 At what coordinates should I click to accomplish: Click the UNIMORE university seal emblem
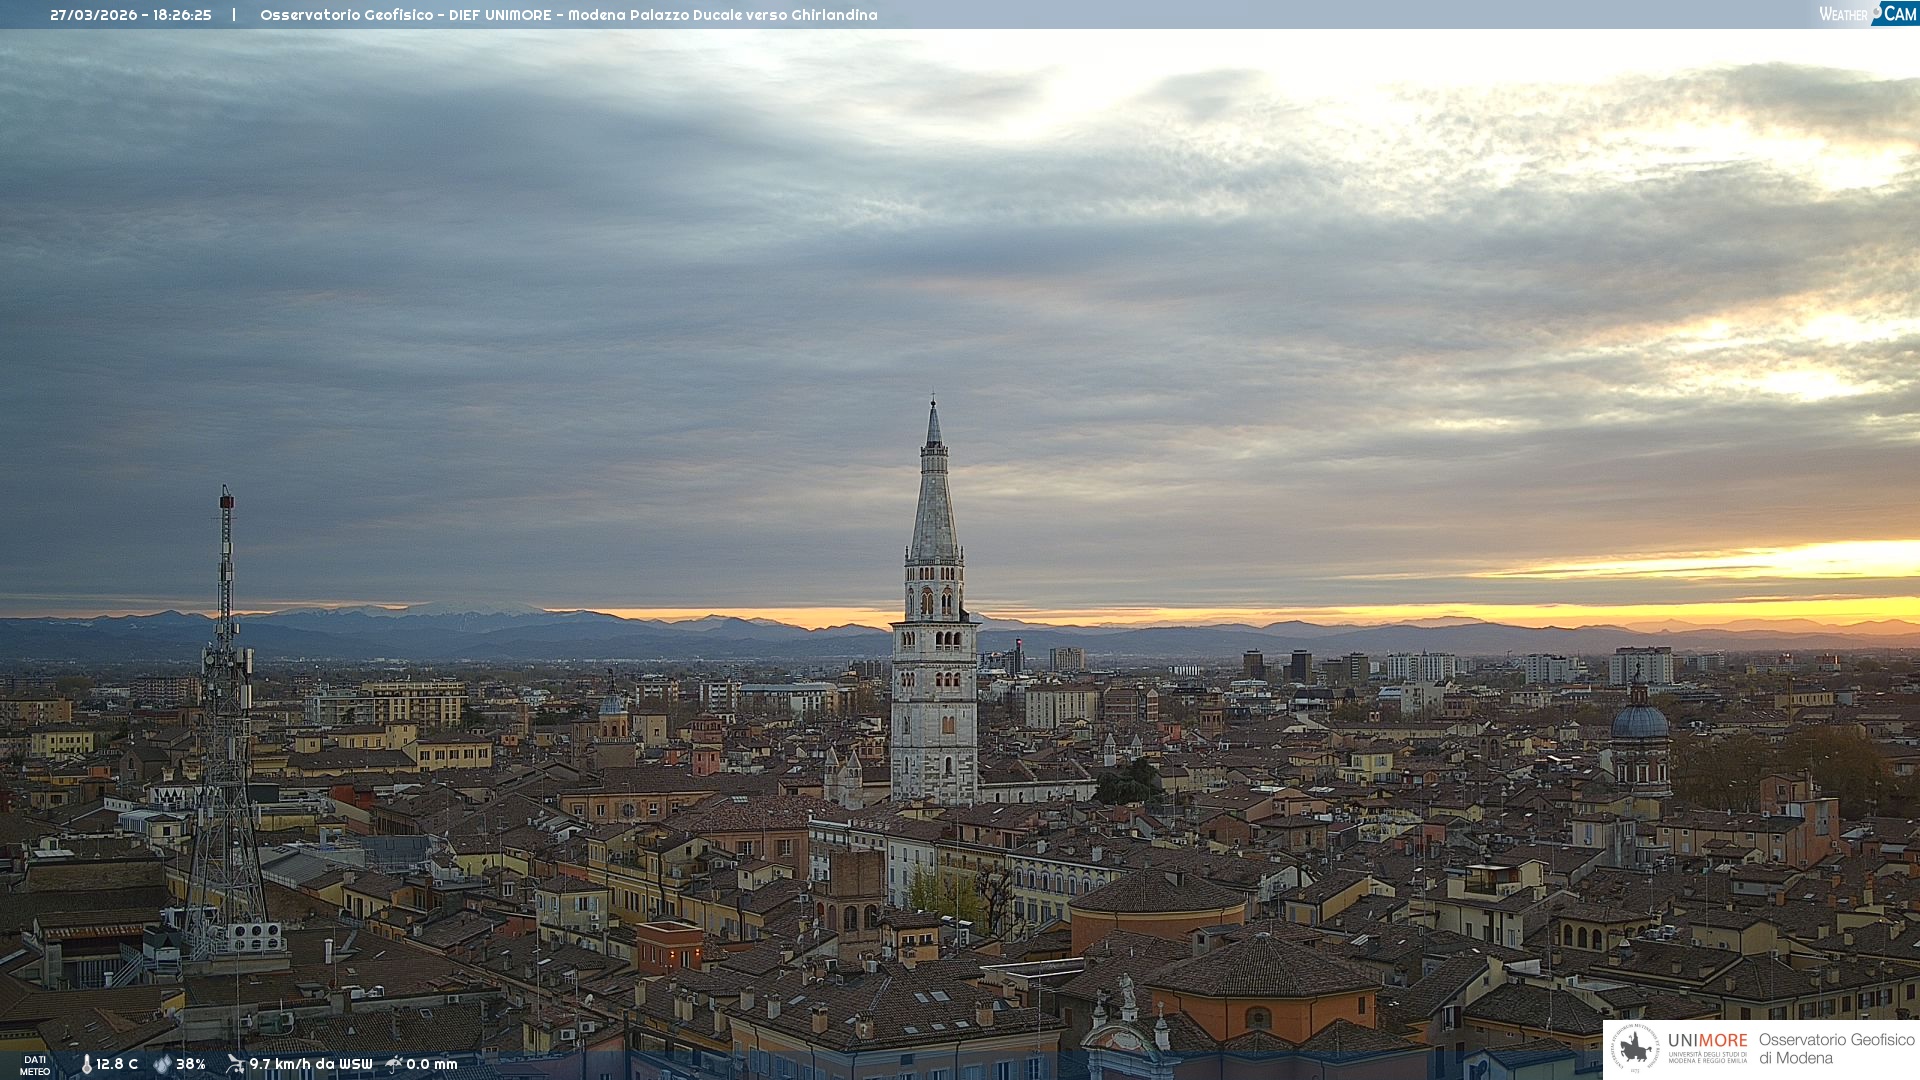1635,1048
